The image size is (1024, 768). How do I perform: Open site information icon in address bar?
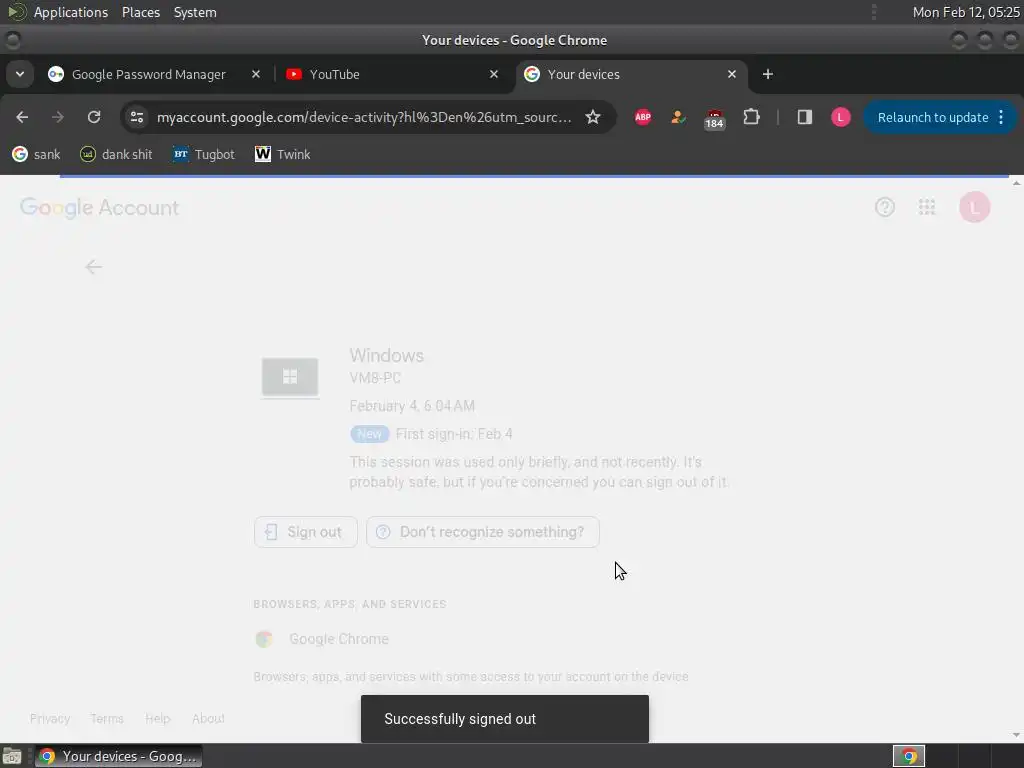click(x=137, y=118)
